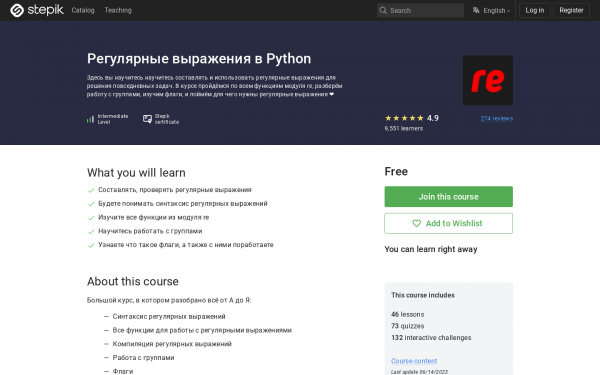Click the Log in button
Screen dimensions: 600x375
coord(535,10)
